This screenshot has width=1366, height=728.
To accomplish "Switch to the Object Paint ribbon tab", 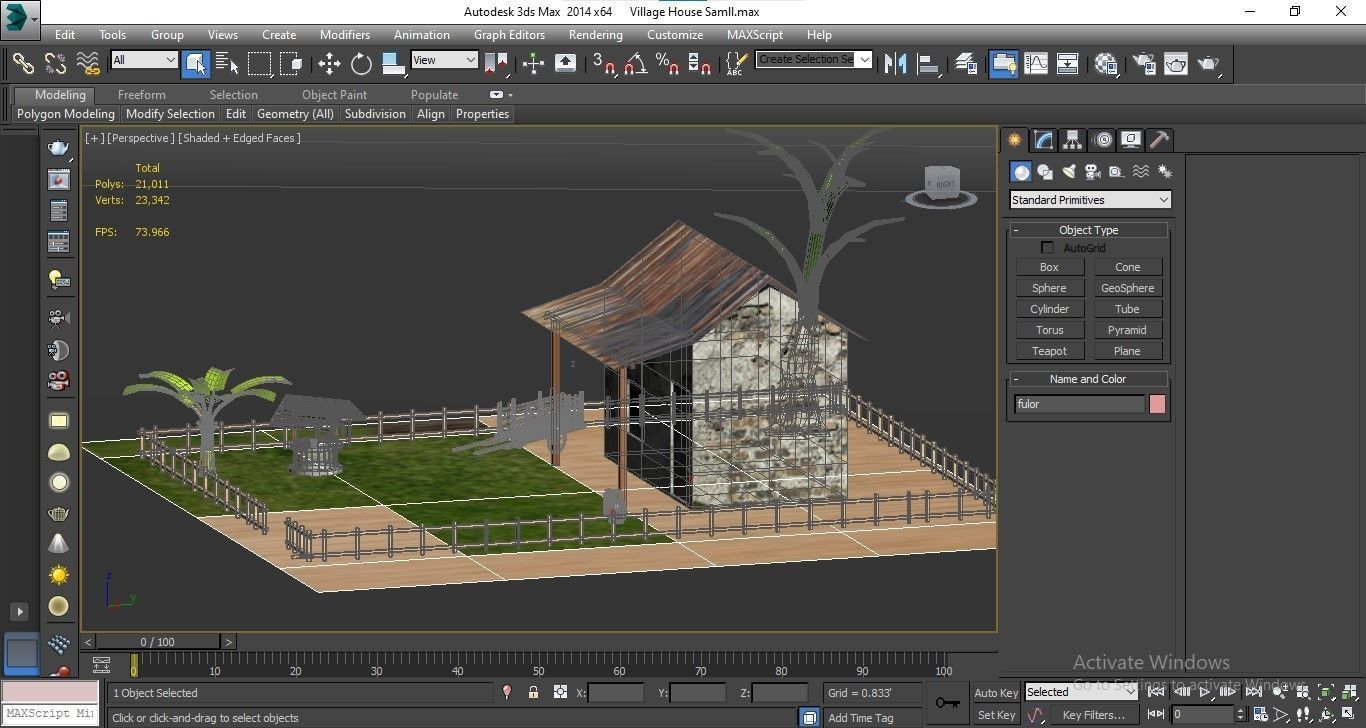I will pyautogui.click(x=334, y=95).
